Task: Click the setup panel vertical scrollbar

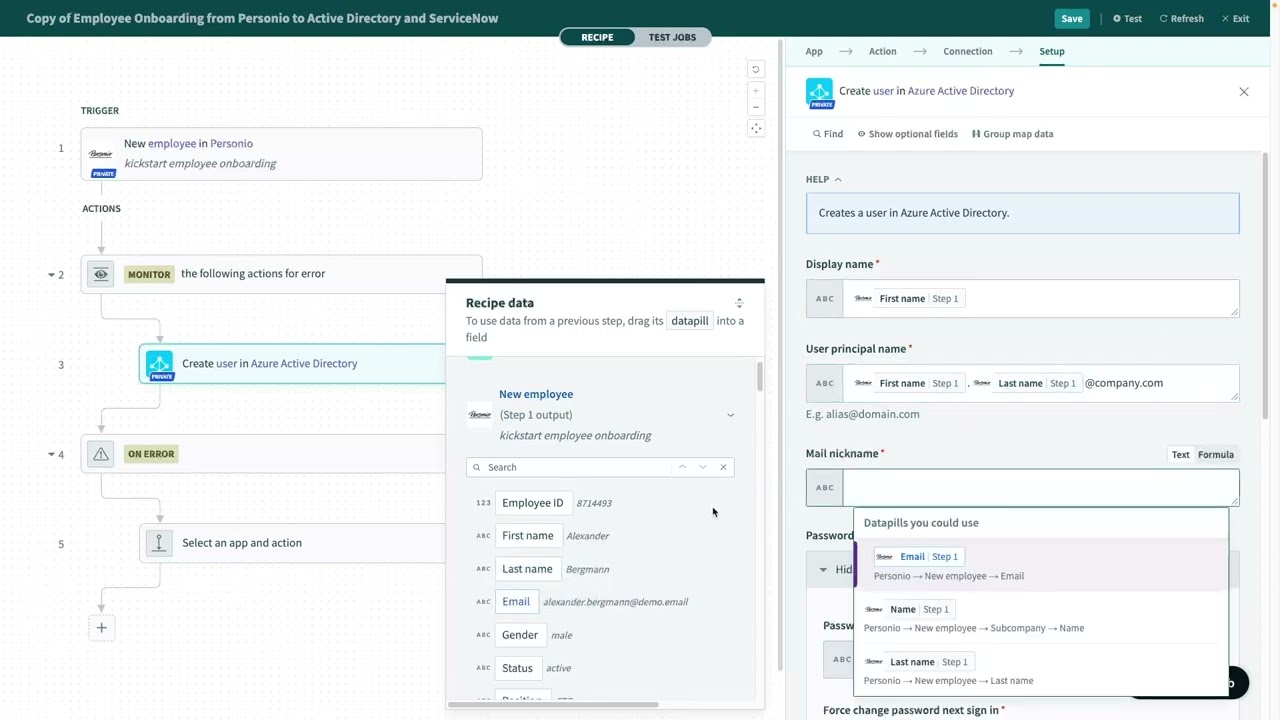Action: (1265, 285)
